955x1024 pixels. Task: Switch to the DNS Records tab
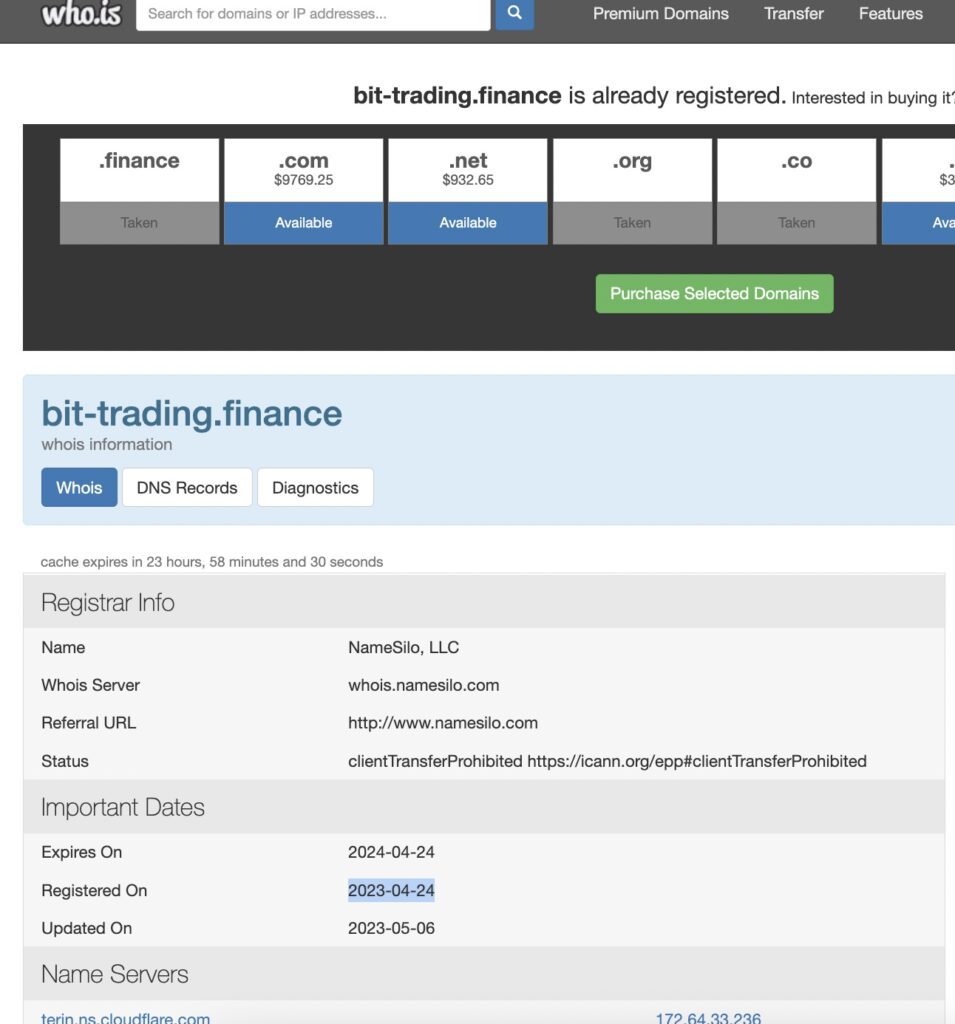(187, 487)
